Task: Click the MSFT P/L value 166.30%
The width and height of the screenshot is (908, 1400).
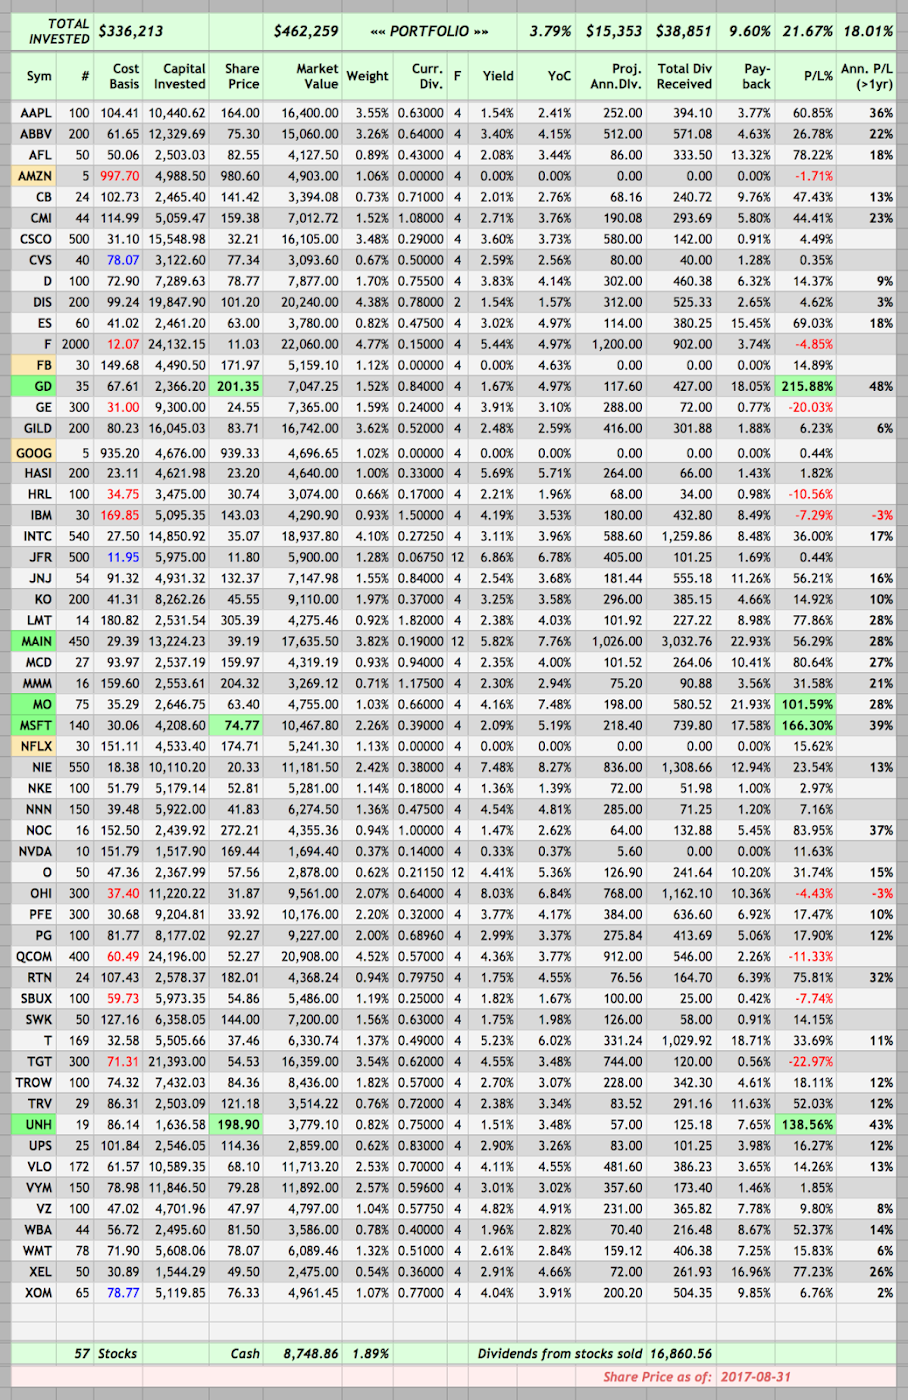Action: coord(806,725)
